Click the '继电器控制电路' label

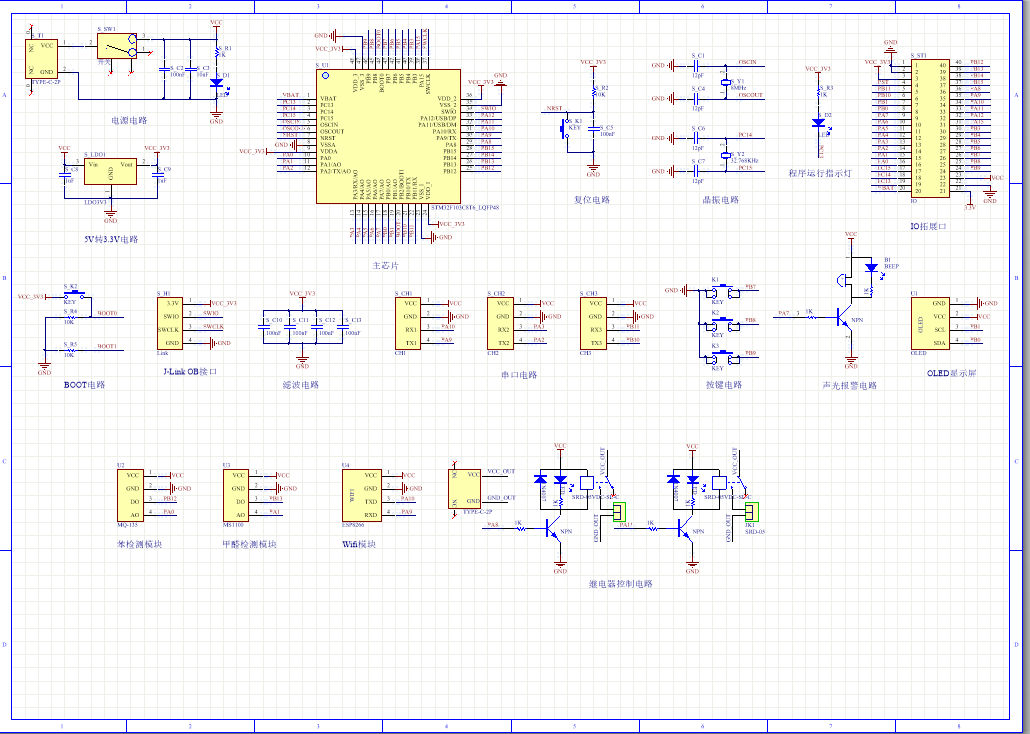(x=621, y=584)
